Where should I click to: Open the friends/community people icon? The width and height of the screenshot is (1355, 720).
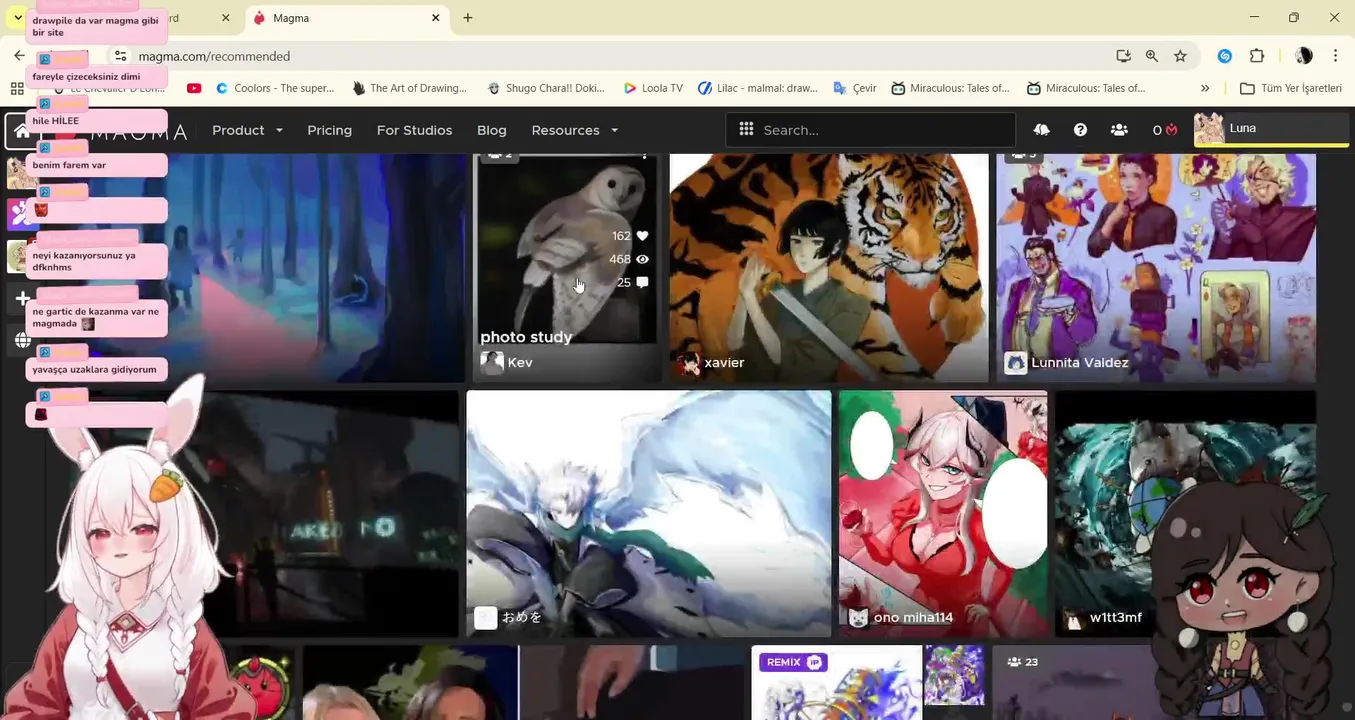1119,130
